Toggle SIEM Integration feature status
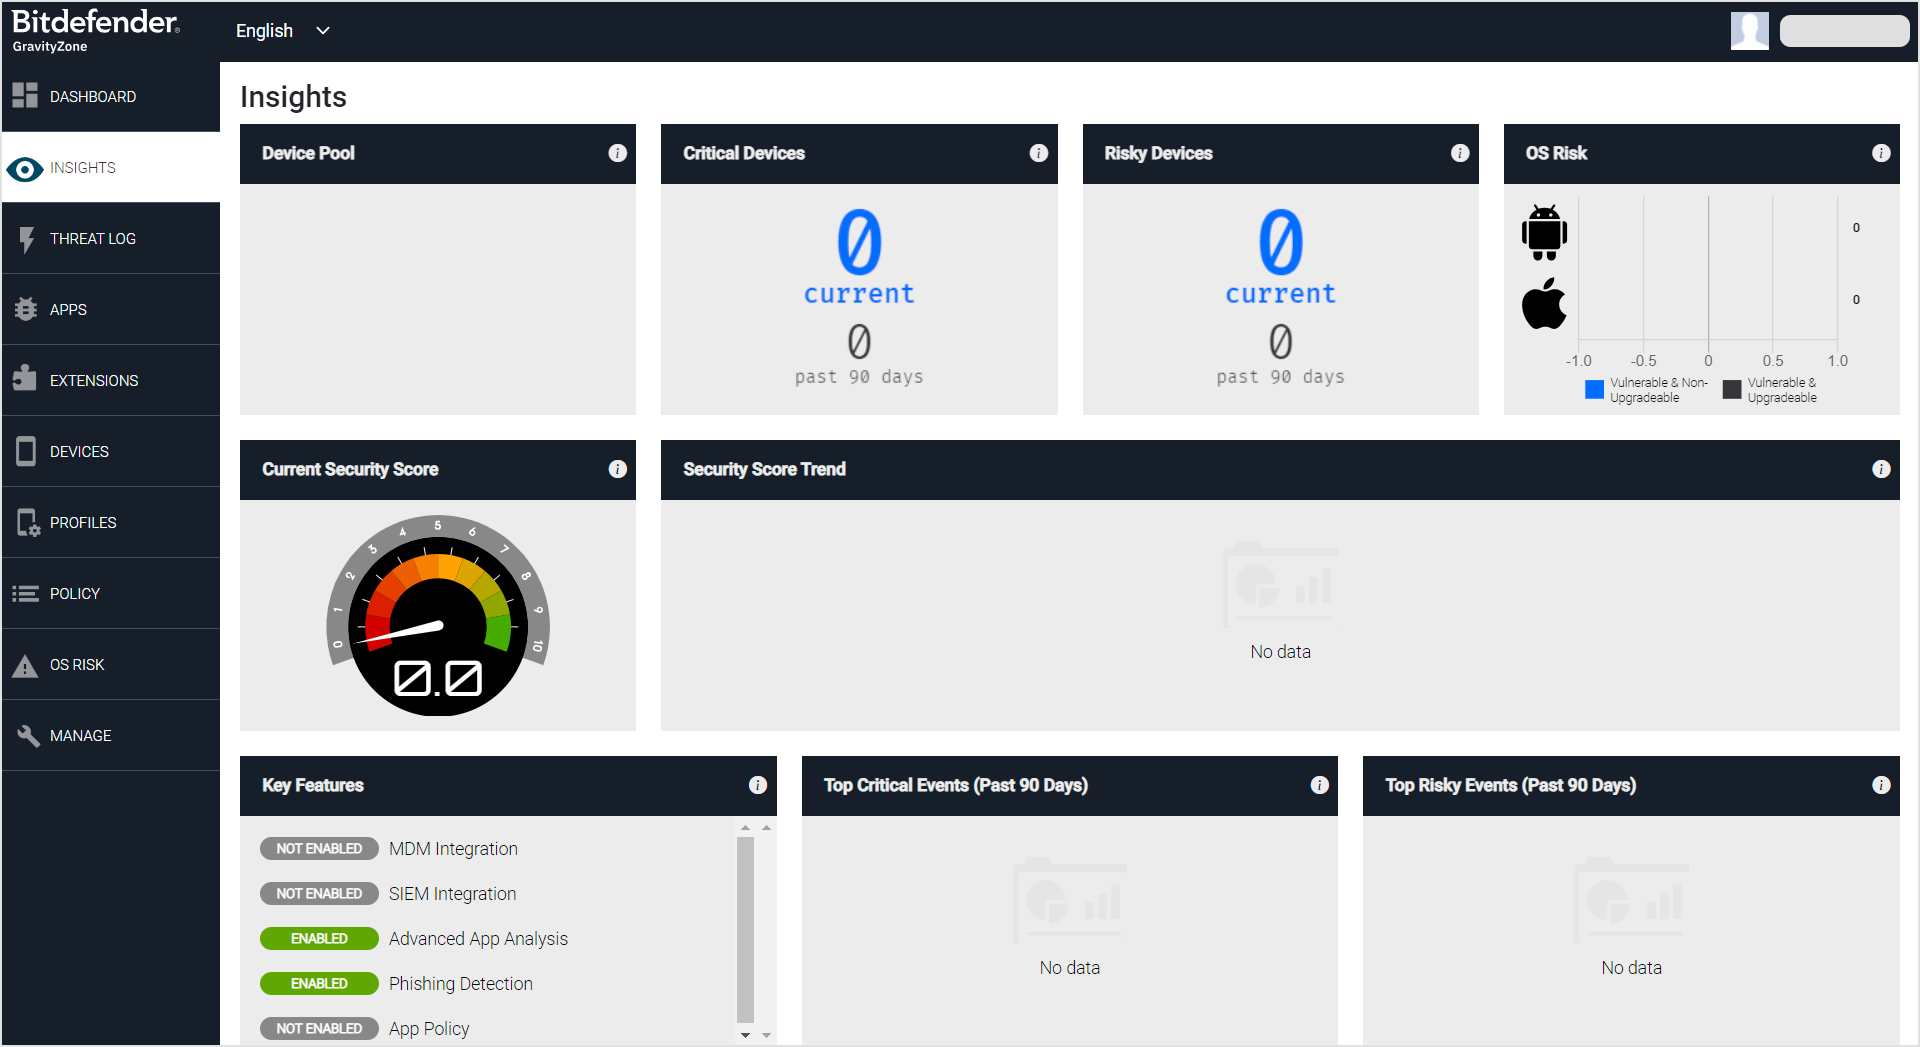The image size is (1920, 1047). coord(319,893)
